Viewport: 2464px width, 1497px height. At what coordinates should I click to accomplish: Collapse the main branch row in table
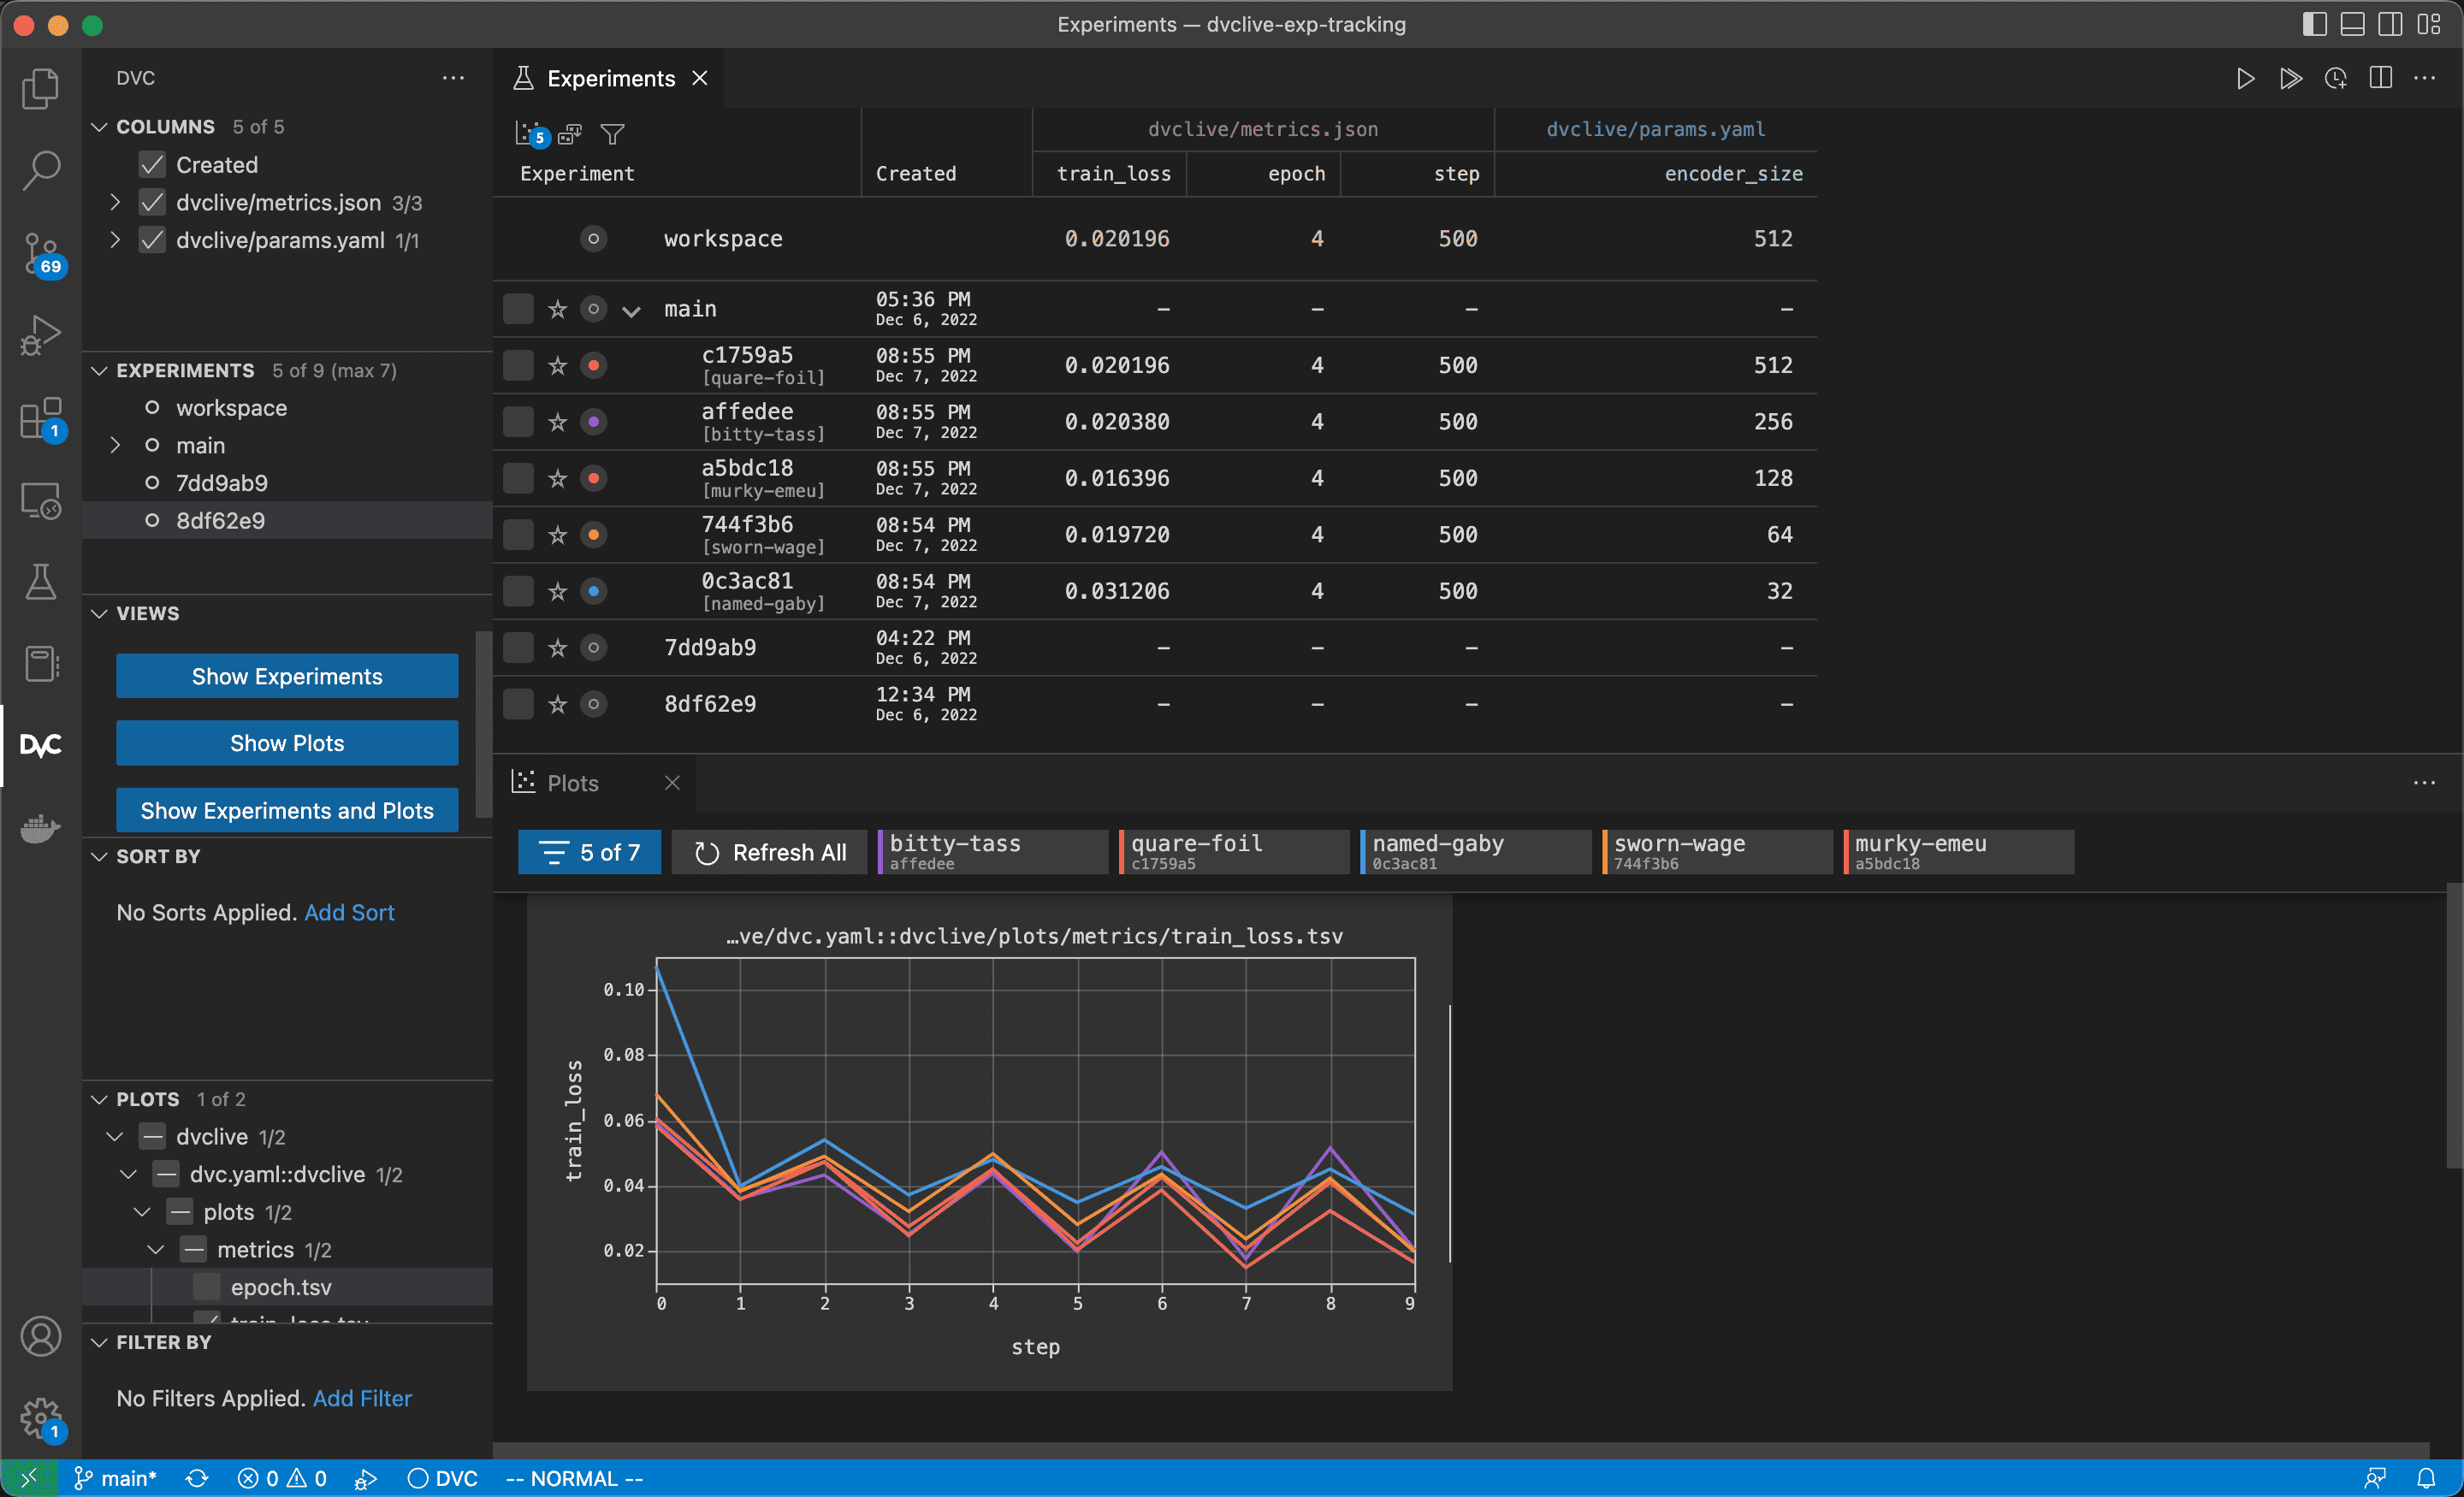click(x=631, y=310)
